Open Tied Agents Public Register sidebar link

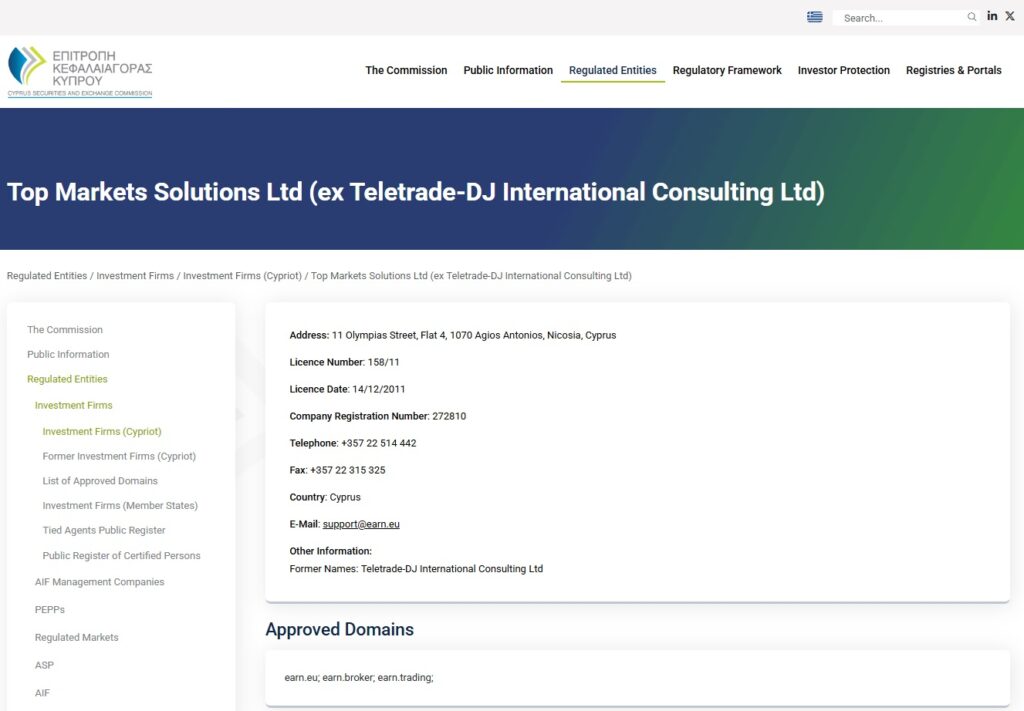[x=104, y=530]
